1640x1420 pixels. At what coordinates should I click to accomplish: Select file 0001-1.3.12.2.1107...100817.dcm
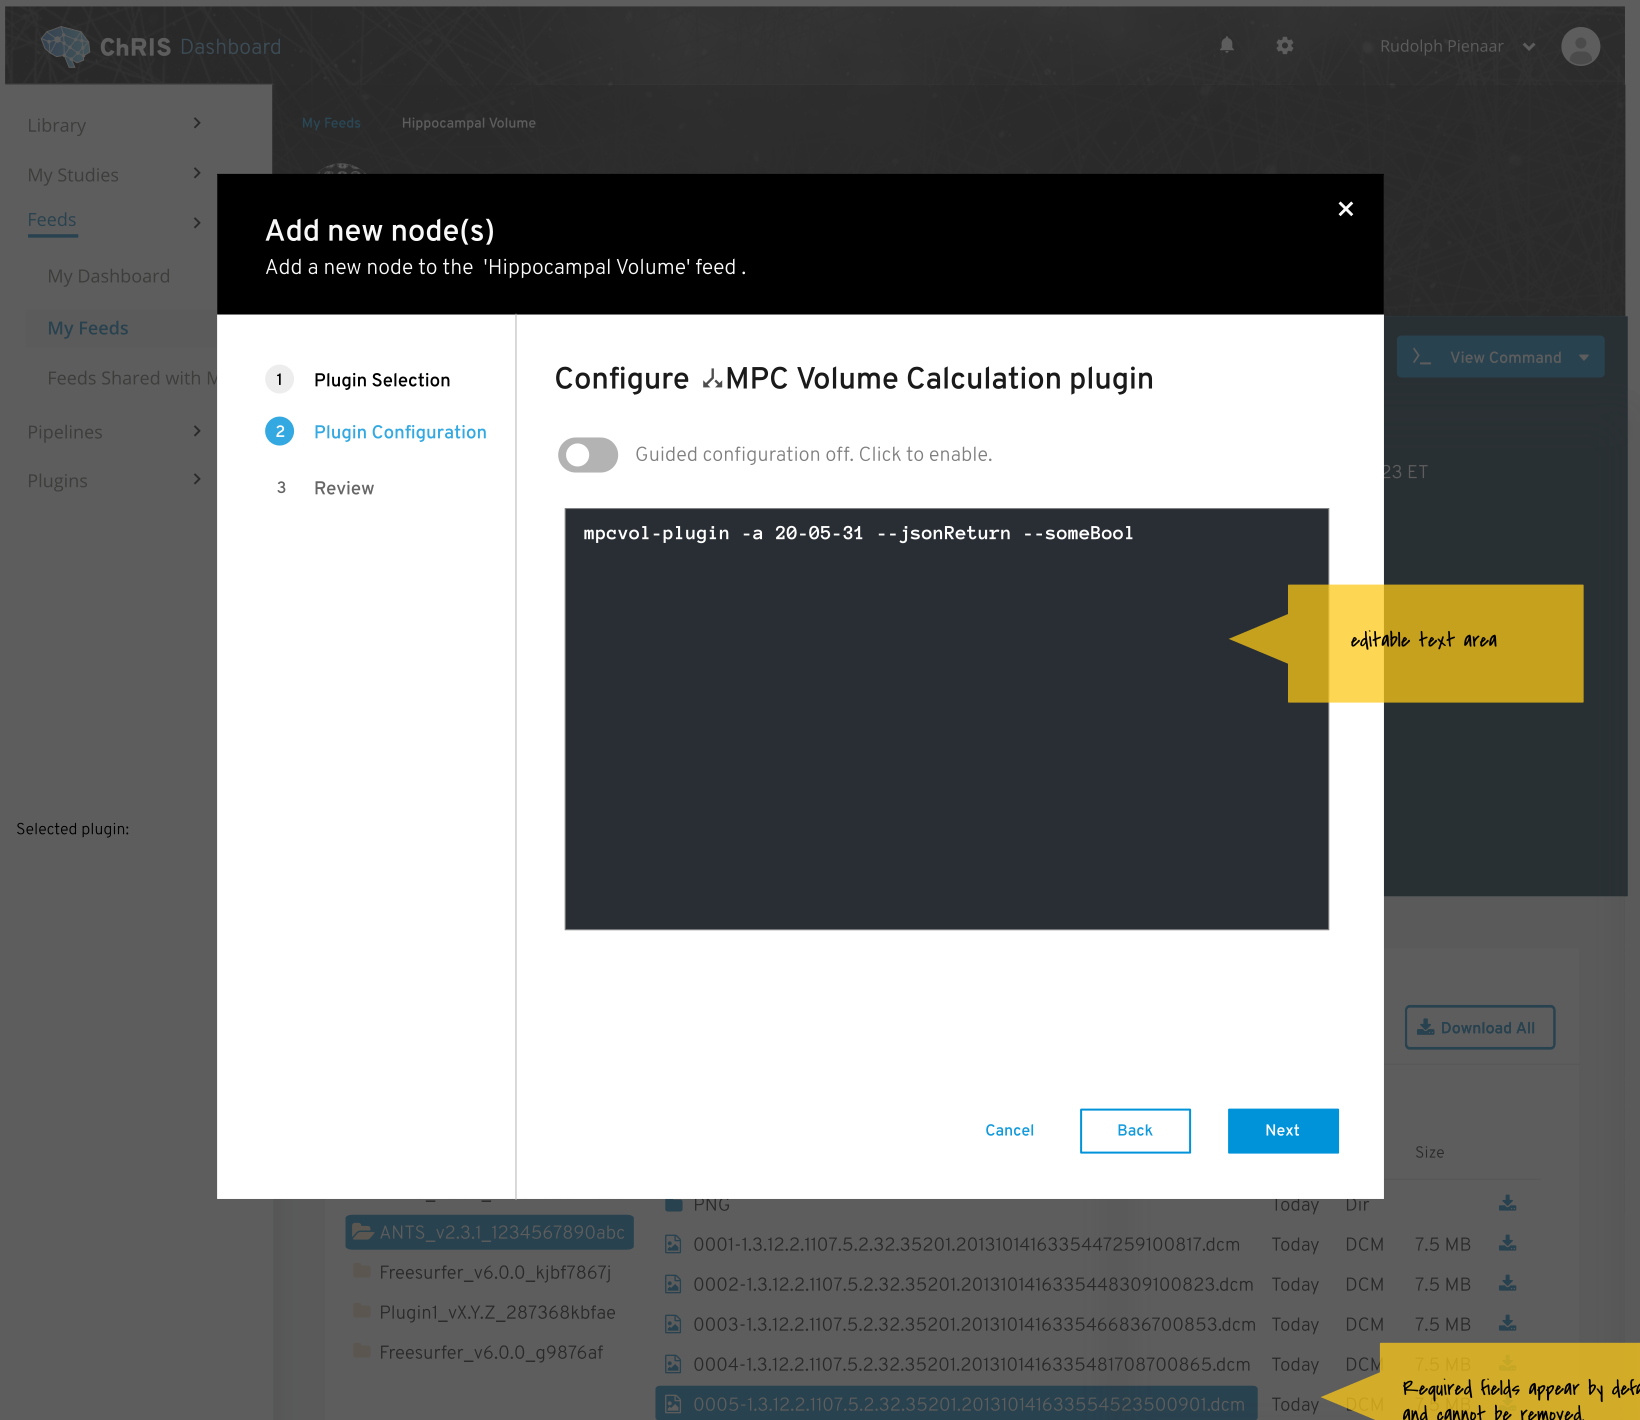click(x=966, y=1244)
